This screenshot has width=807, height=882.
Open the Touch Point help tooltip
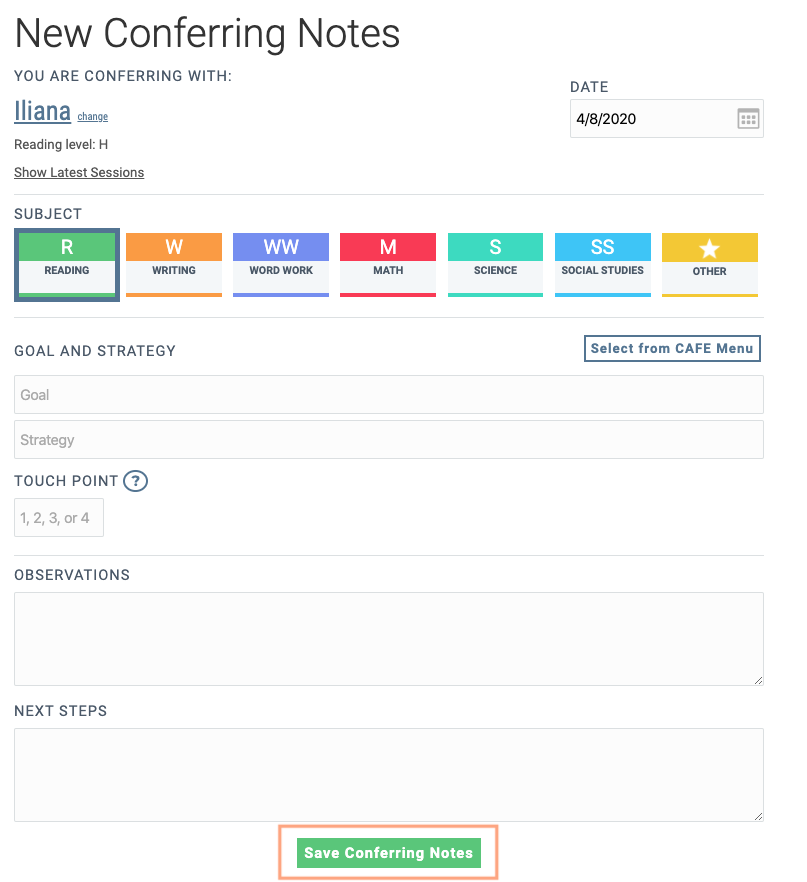coord(135,481)
